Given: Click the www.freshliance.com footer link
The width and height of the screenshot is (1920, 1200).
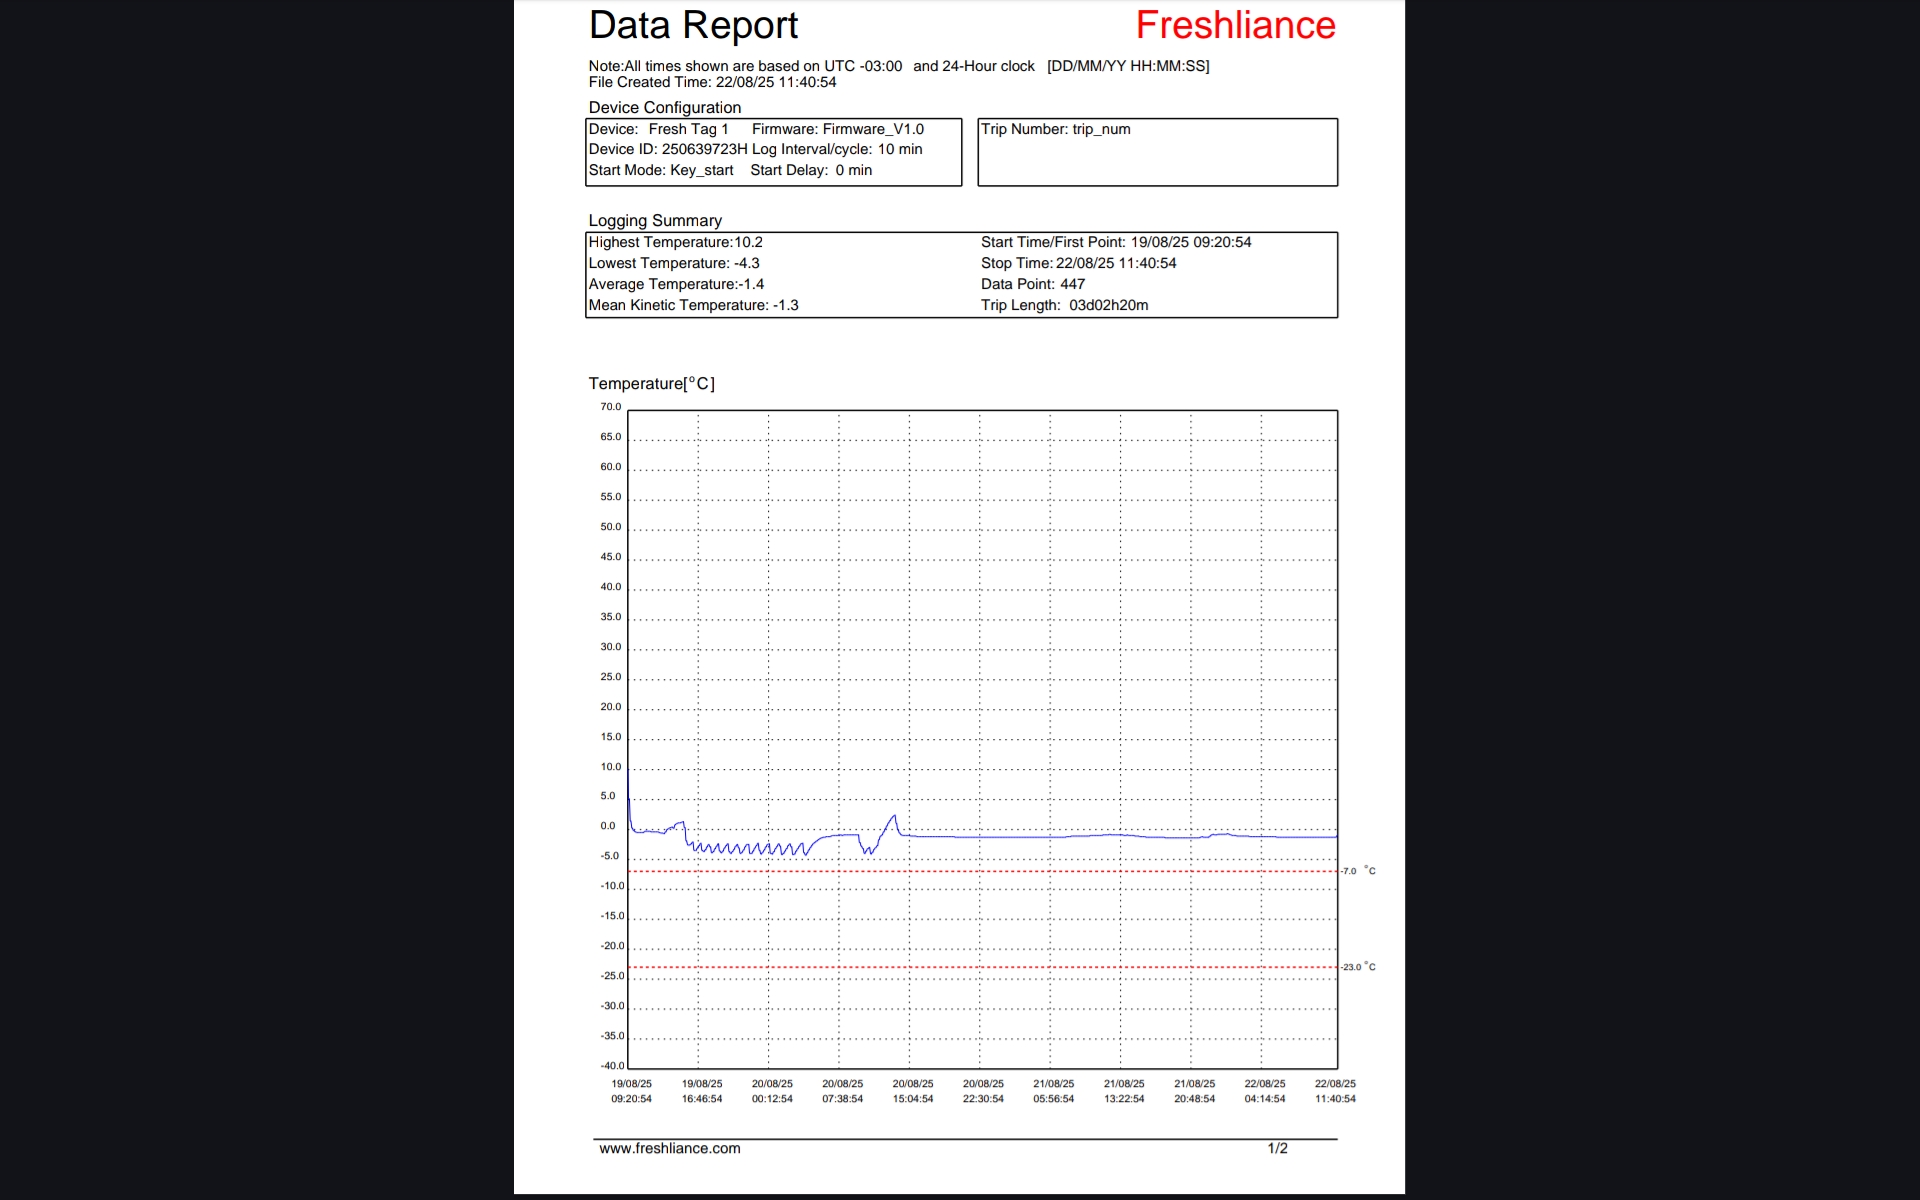Looking at the screenshot, I should [x=669, y=1148].
